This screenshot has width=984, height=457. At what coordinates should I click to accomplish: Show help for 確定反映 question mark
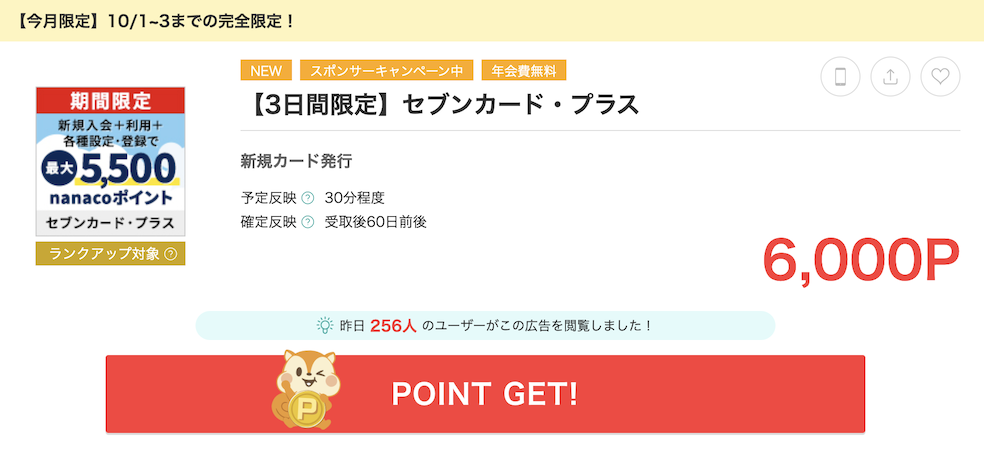point(308,222)
